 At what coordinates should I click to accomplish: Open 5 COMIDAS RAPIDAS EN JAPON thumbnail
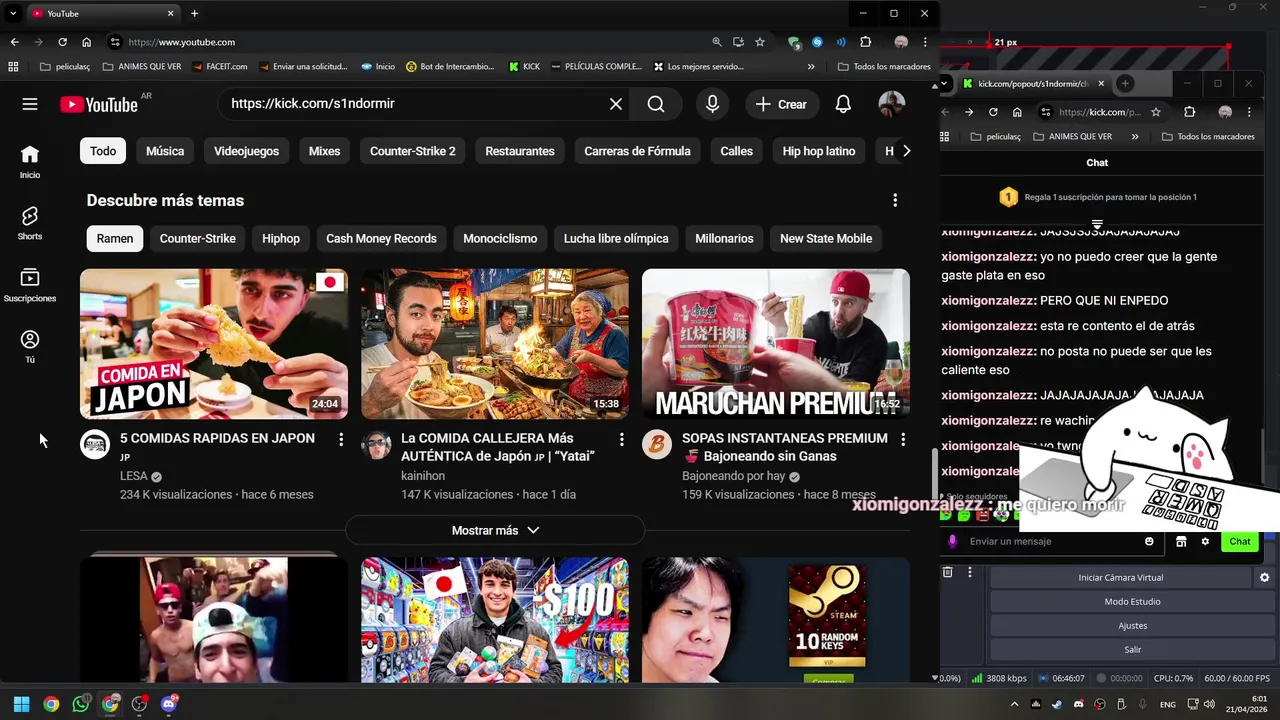[x=214, y=344]
